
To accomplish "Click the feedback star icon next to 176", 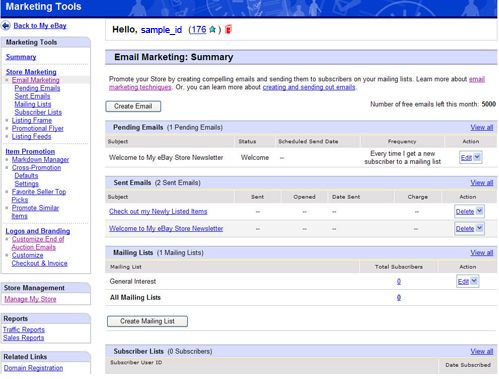I will coord(212,30).
